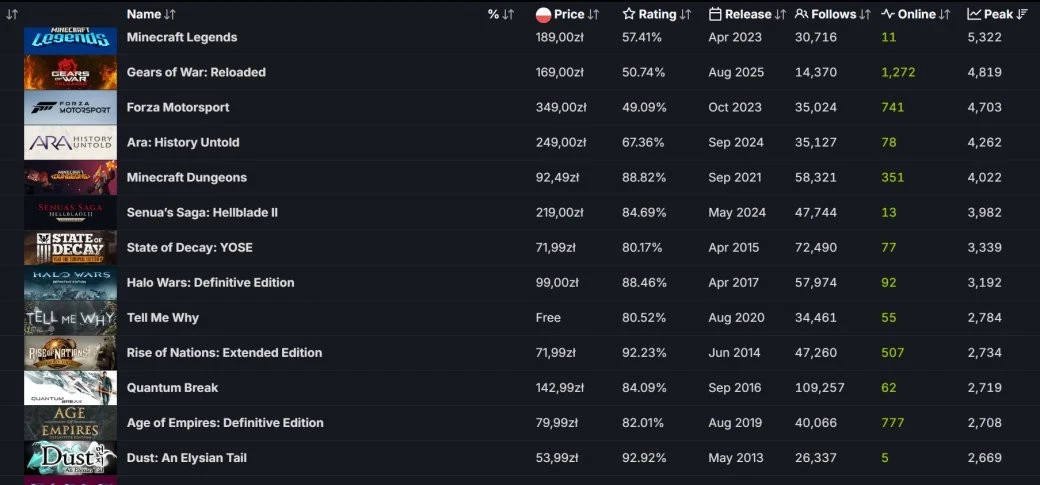Image resolution: width=1040 pixels, height=485 pixels.
Task: Click the Halo Wars cover thumbnail
Action: pos(70,283)
